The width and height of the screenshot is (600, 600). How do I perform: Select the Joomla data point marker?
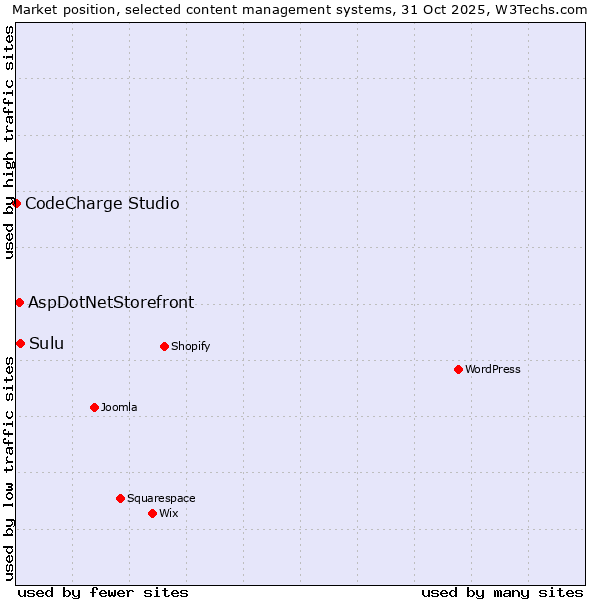click(x=94, y=407)
